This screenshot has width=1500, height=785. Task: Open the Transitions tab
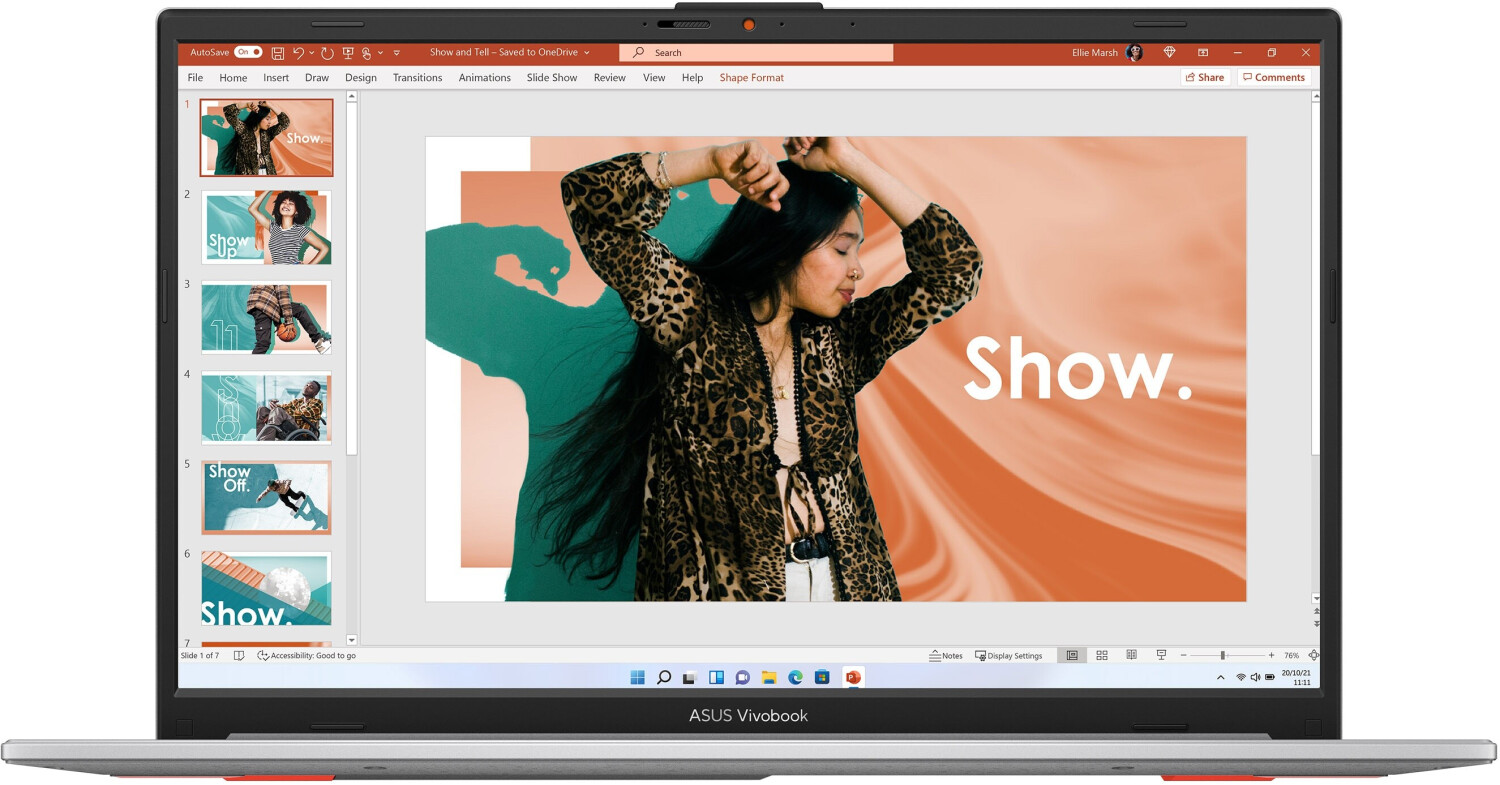(417, 78)
